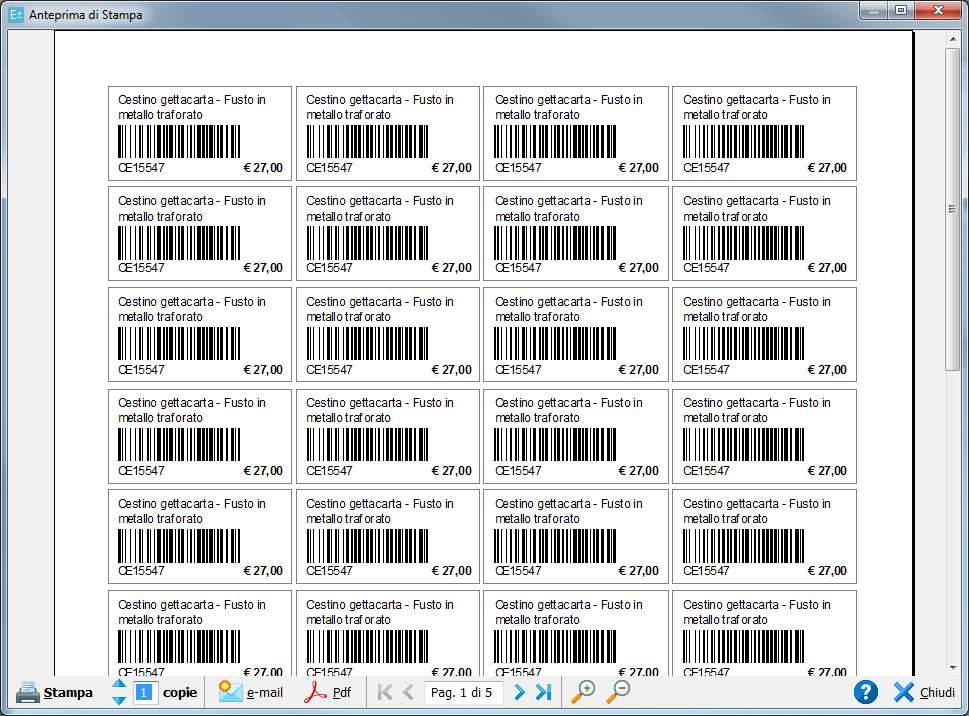Export the preview to Pdf
Viewport: 969px width, 716px height.
click(x=328, y=692)
